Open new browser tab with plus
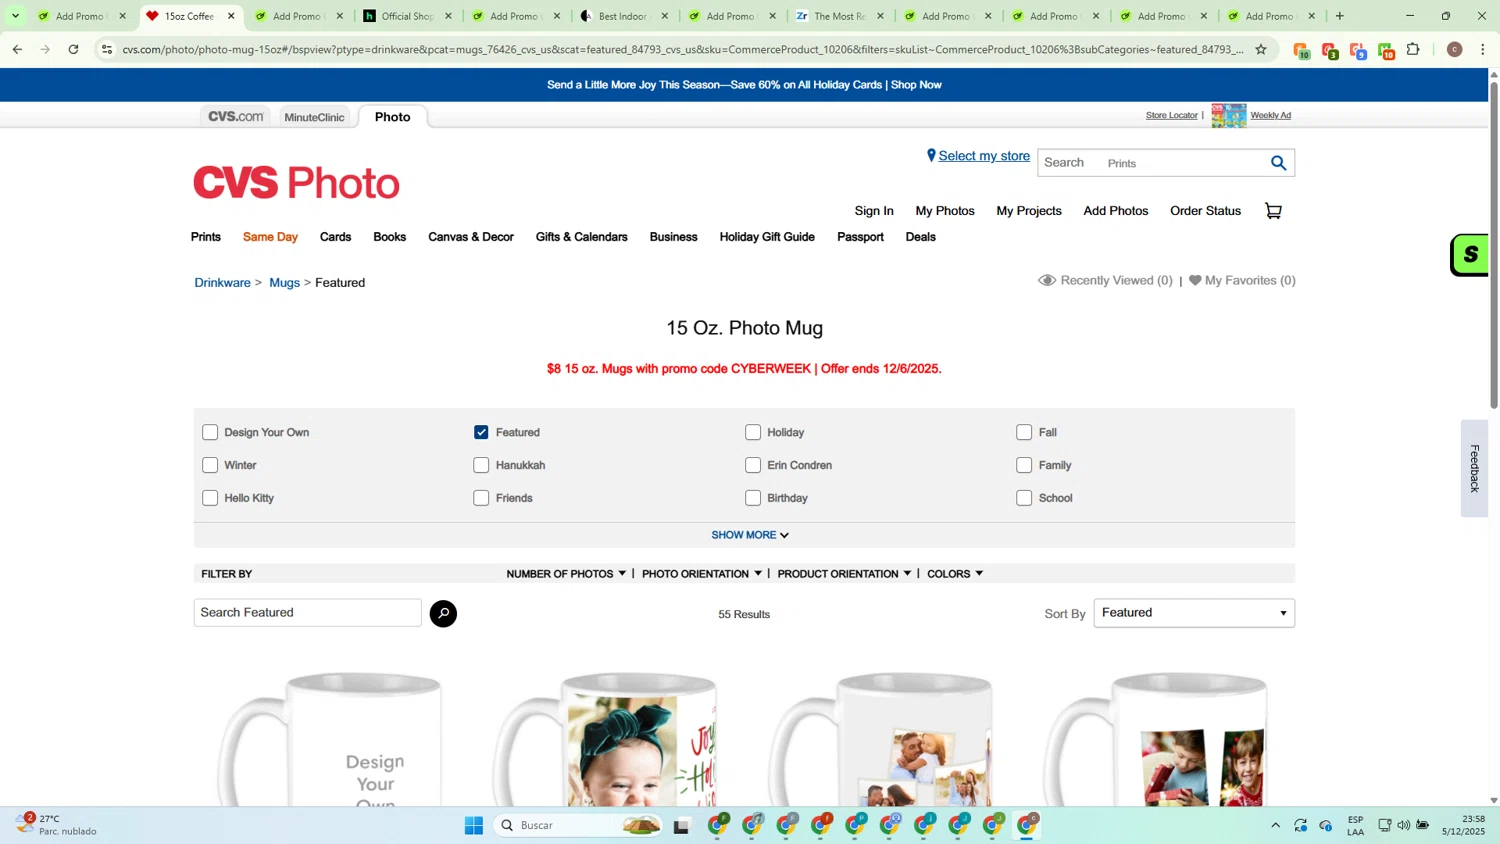This screenshot has width=1500, height=844. (1340, 16)
